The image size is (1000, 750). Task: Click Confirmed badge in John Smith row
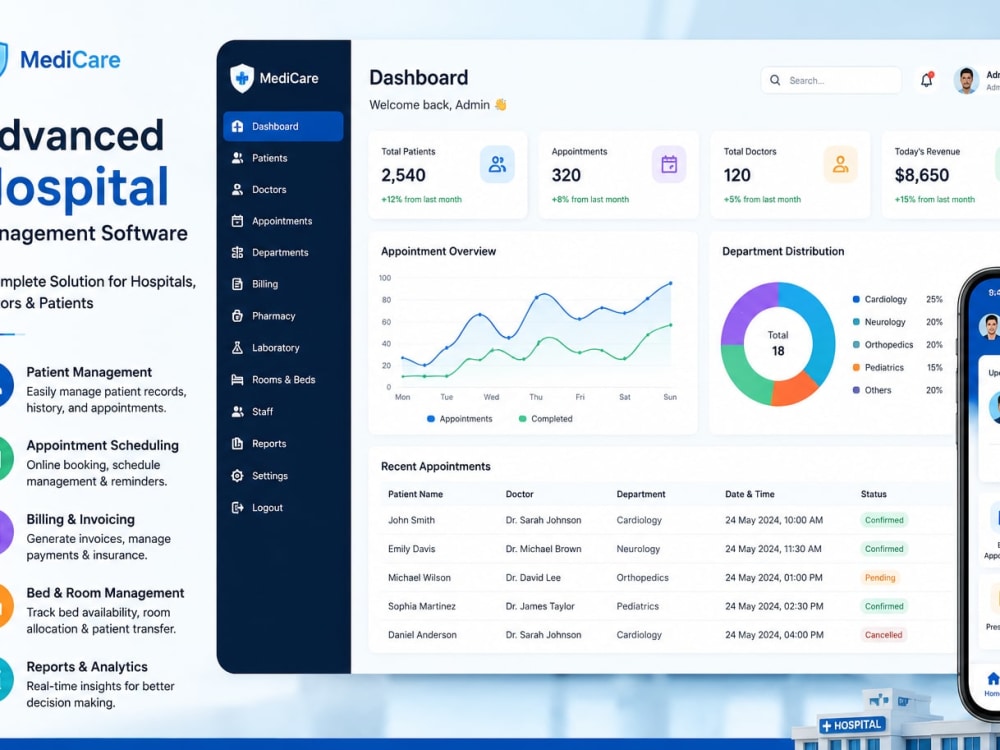click(884, 520)
